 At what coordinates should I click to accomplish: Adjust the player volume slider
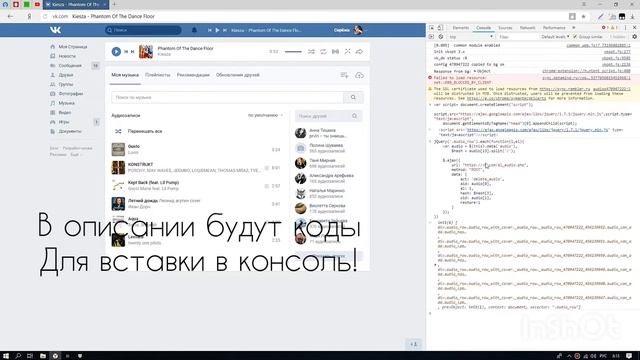pos(293,52)
